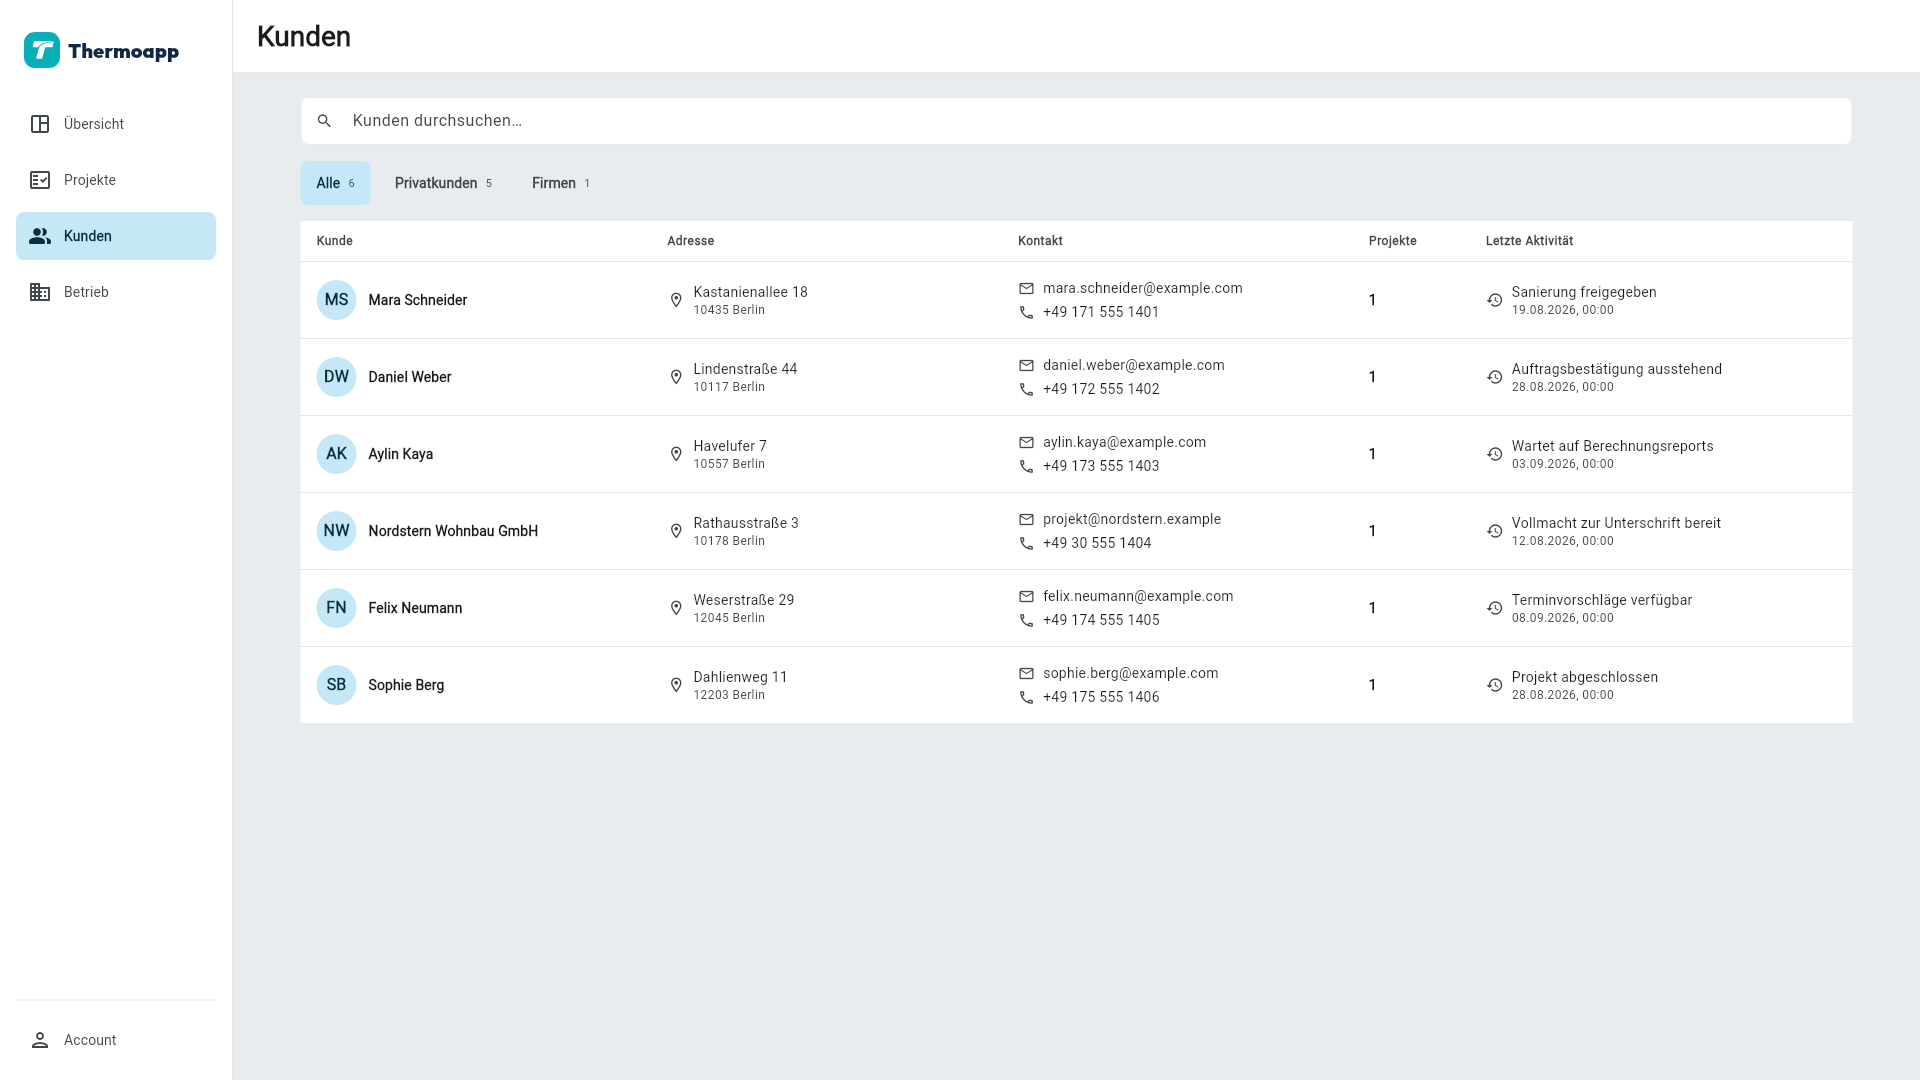Screen dimensions: 1920x1080
Task: Switch to the Privatkunden tab
Action: pyautogui.click(x=443, y=183)
